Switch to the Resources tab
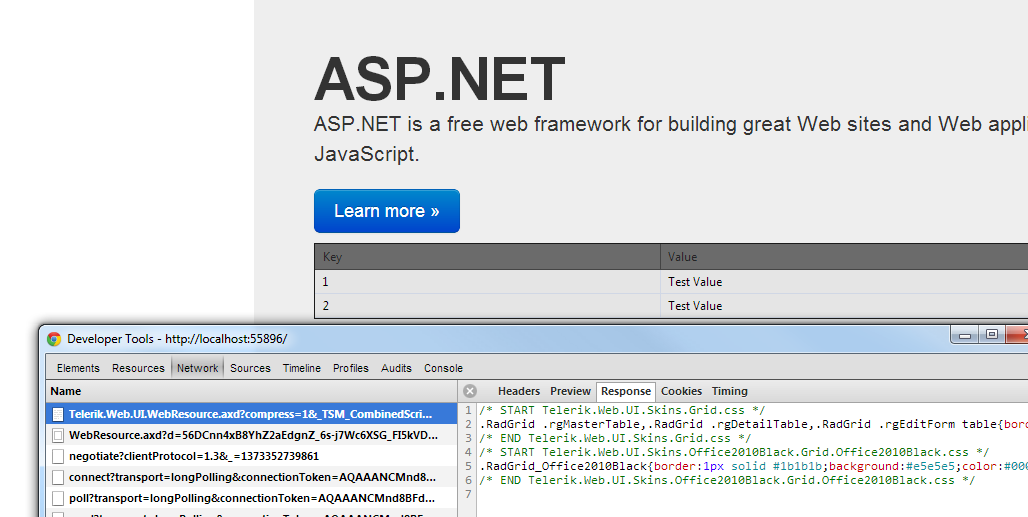Viewport: 1028px width, 517px height. click(138, 368)
